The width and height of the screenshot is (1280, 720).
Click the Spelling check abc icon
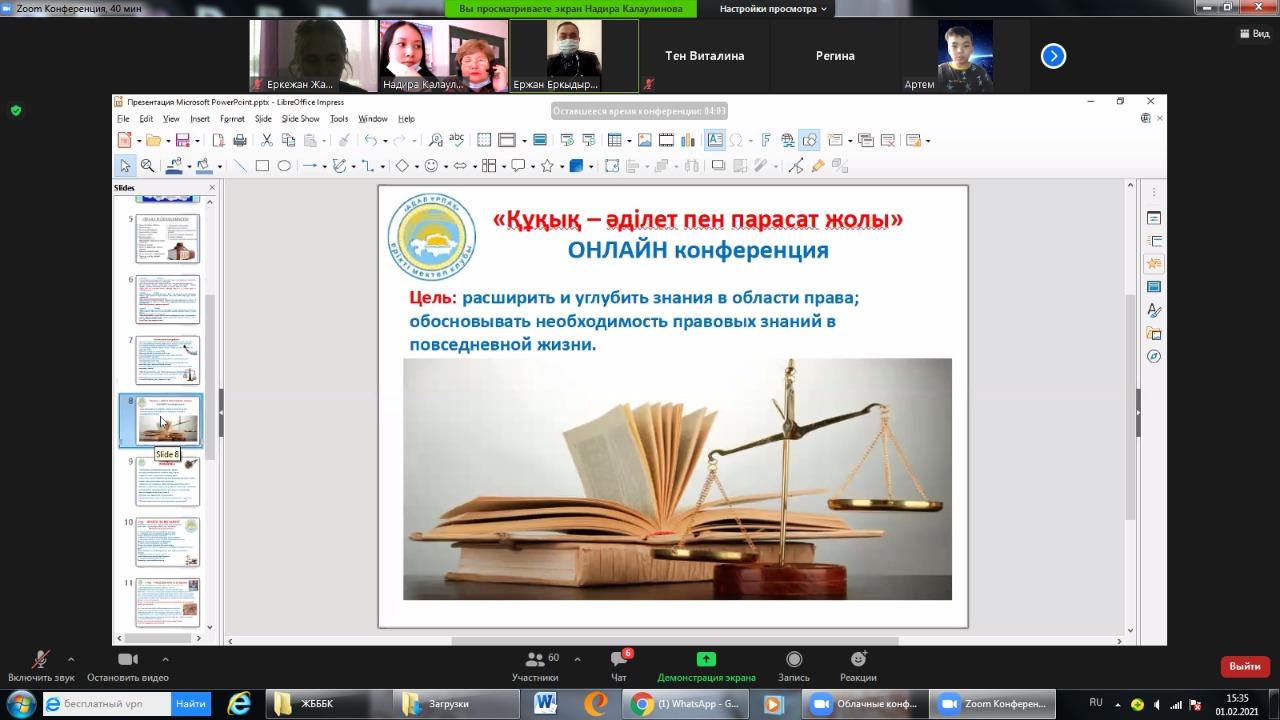[x=457, y=141]
